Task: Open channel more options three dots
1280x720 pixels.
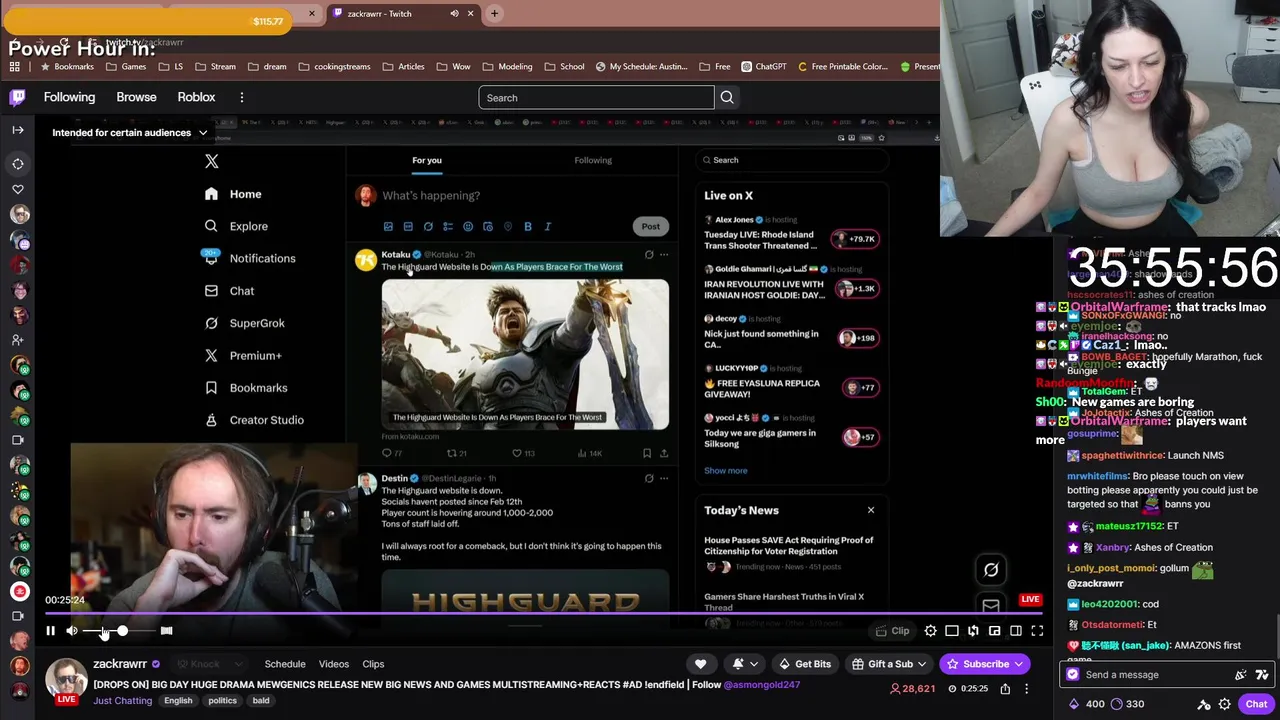Action: coord(1026,688)
